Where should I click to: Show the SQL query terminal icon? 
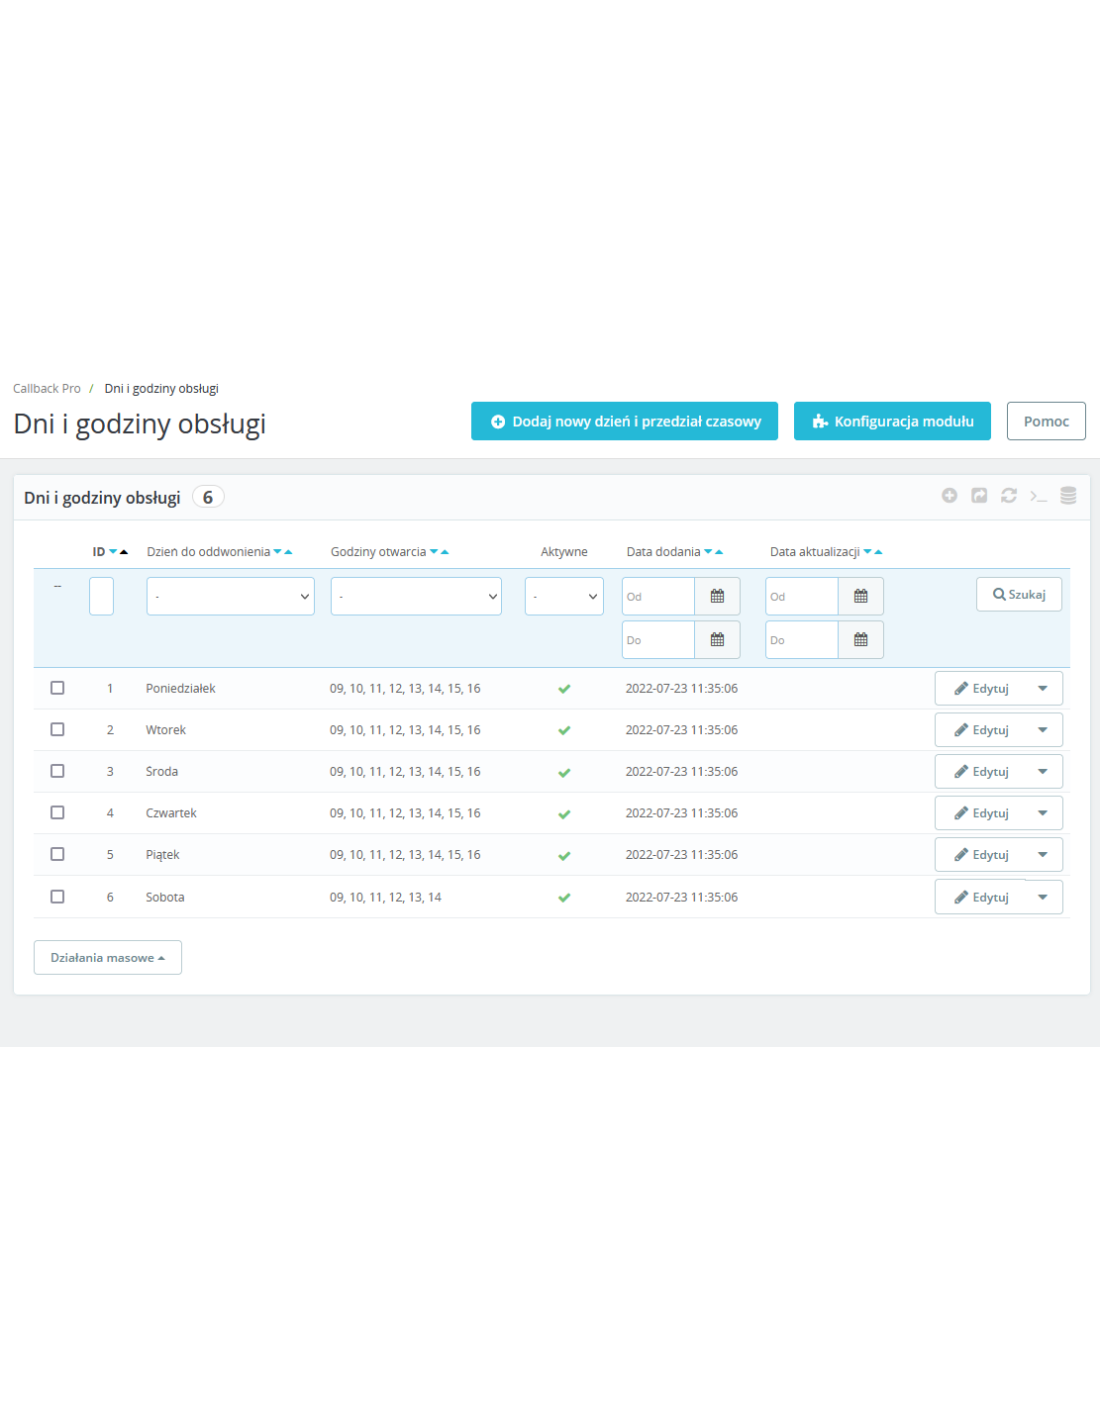click(x=1038, y=496)
